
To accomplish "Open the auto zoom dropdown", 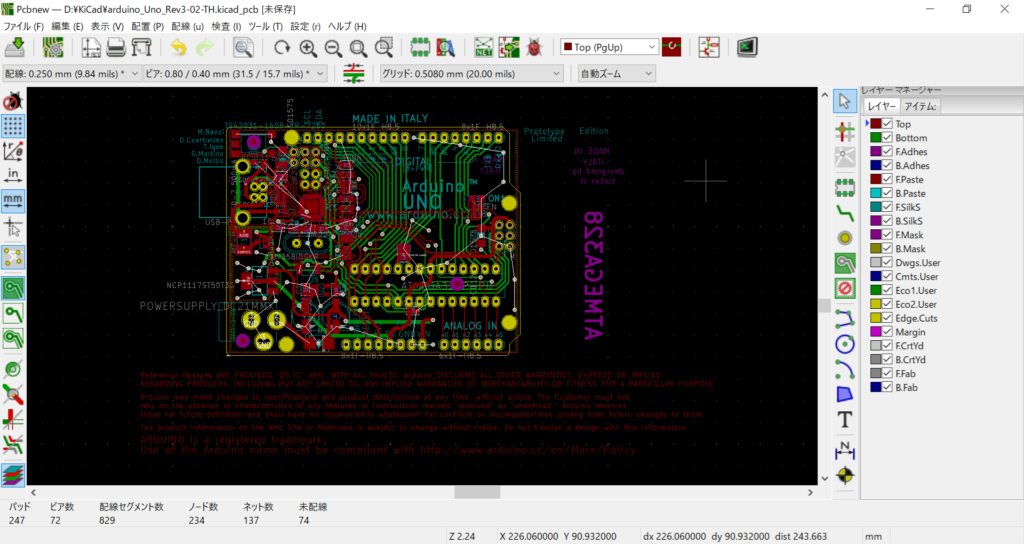I will tap(616, 74).
